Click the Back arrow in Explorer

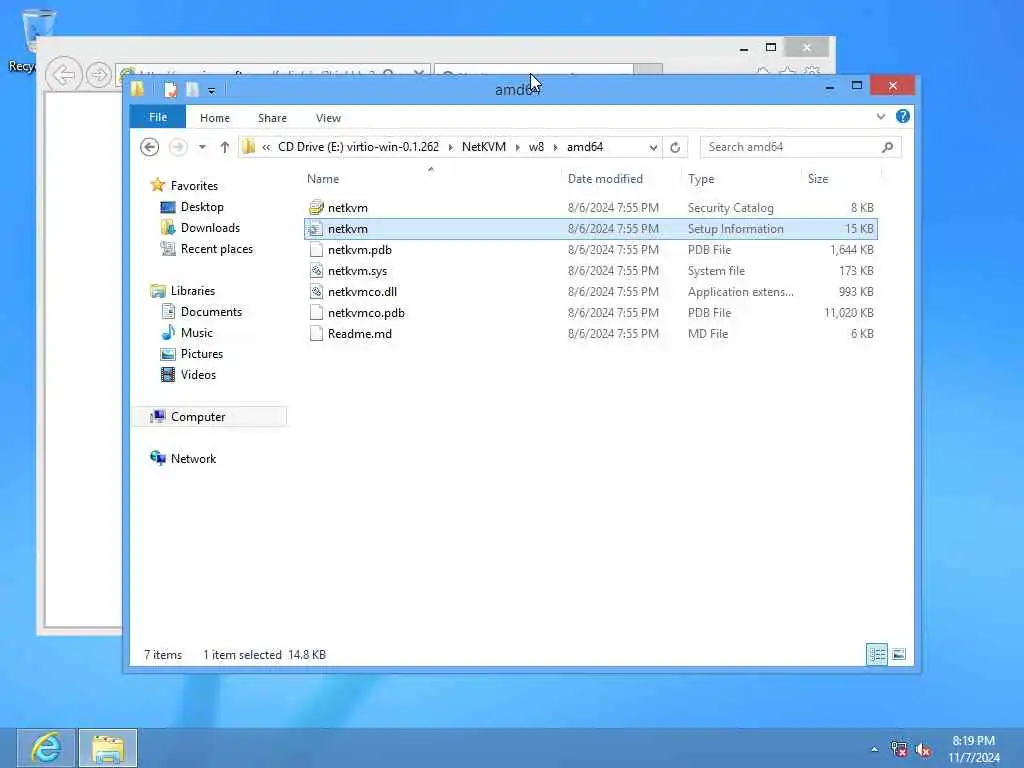(150, 147)
